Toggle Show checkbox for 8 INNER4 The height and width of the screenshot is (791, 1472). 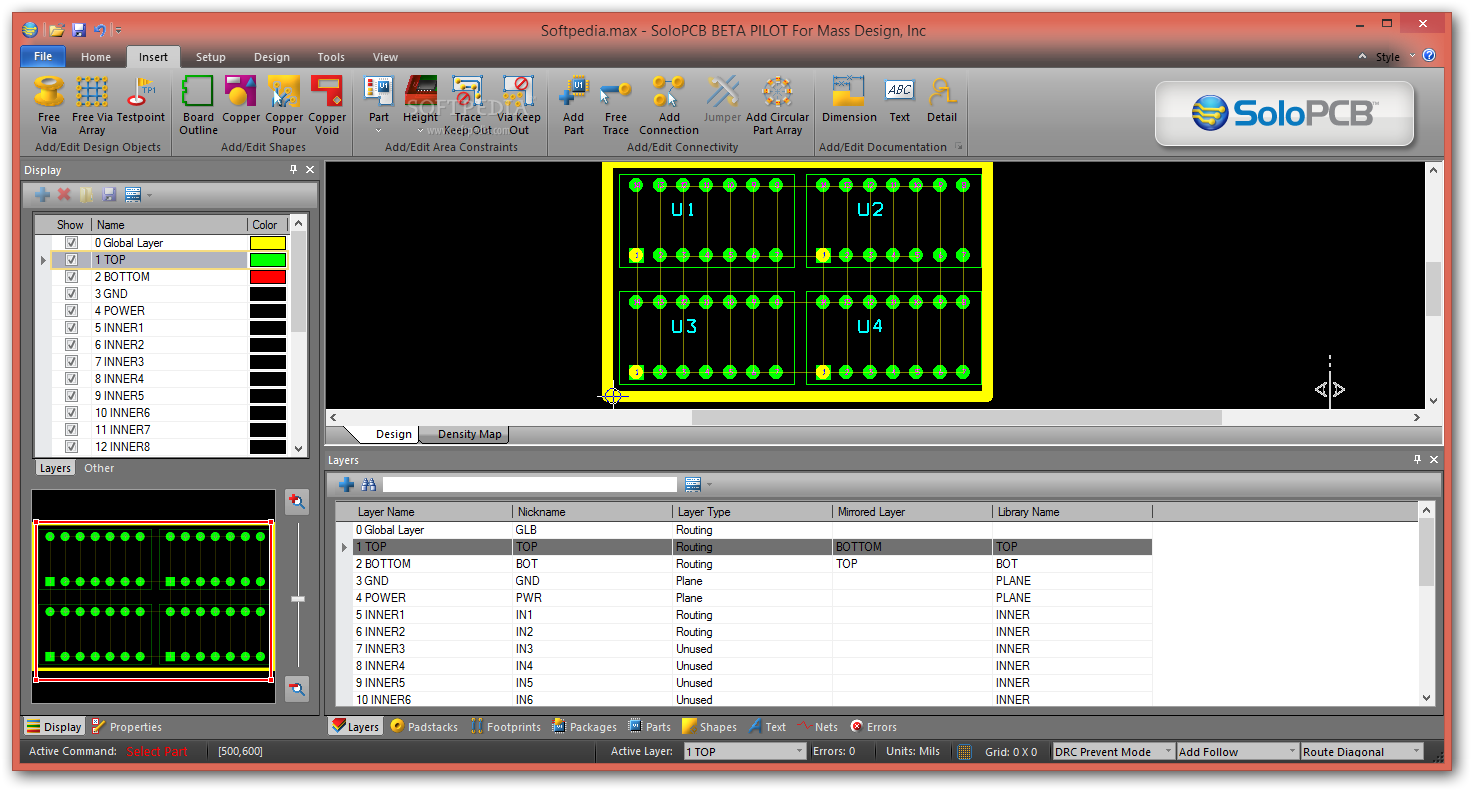[71, 379]
